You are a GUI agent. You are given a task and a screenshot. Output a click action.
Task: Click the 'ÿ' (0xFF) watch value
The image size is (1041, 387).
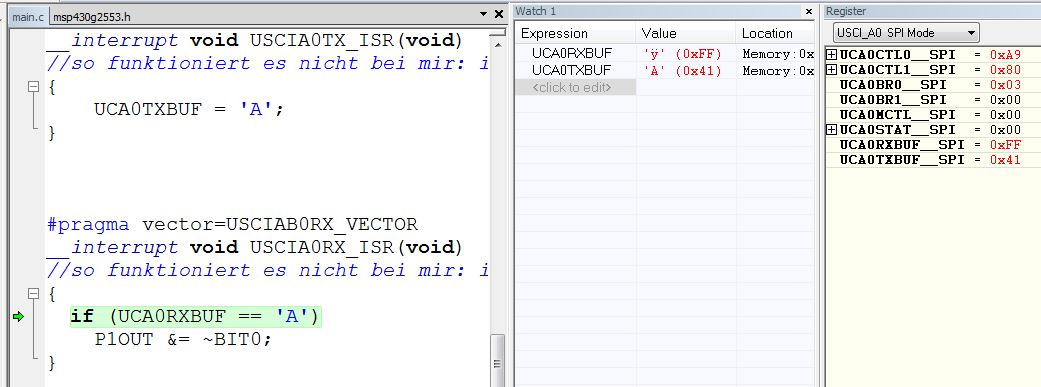(x=682, y=54)
